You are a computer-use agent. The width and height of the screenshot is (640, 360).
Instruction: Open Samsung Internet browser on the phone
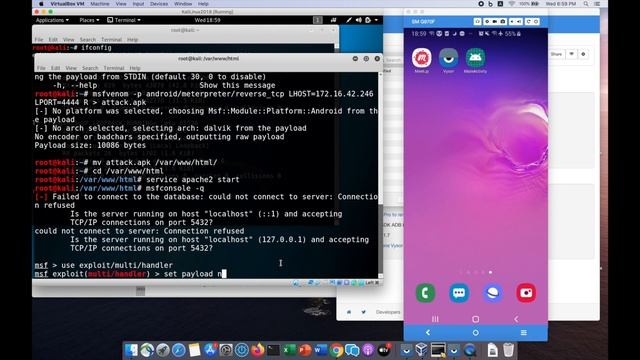(x=492, y=293)
